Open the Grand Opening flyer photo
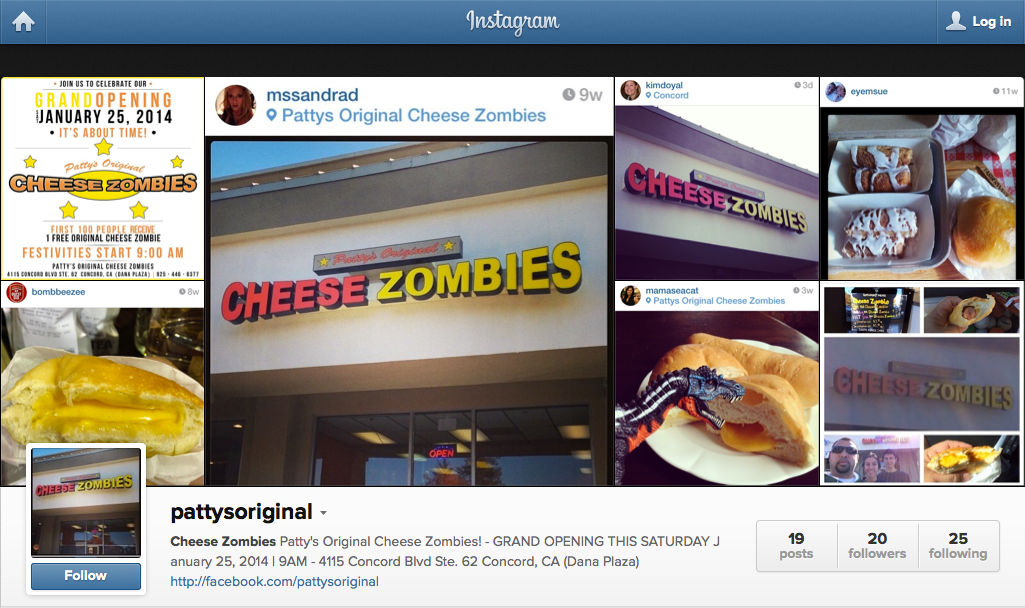Viewport: 1025px width, 608px height. click(x=103, y=178)
